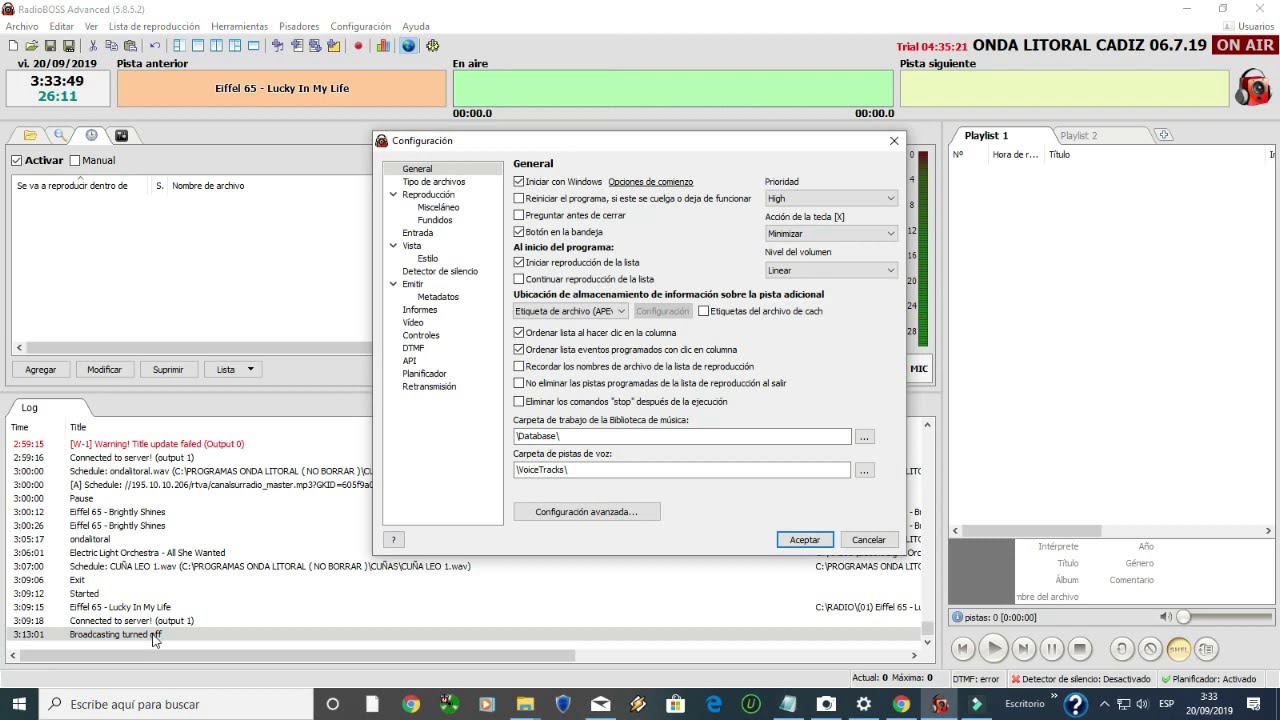This screenshot has width=1280, height=720.
Task: Click the Cut scissors toolbar icon
Action: click(x=93, y=46)
